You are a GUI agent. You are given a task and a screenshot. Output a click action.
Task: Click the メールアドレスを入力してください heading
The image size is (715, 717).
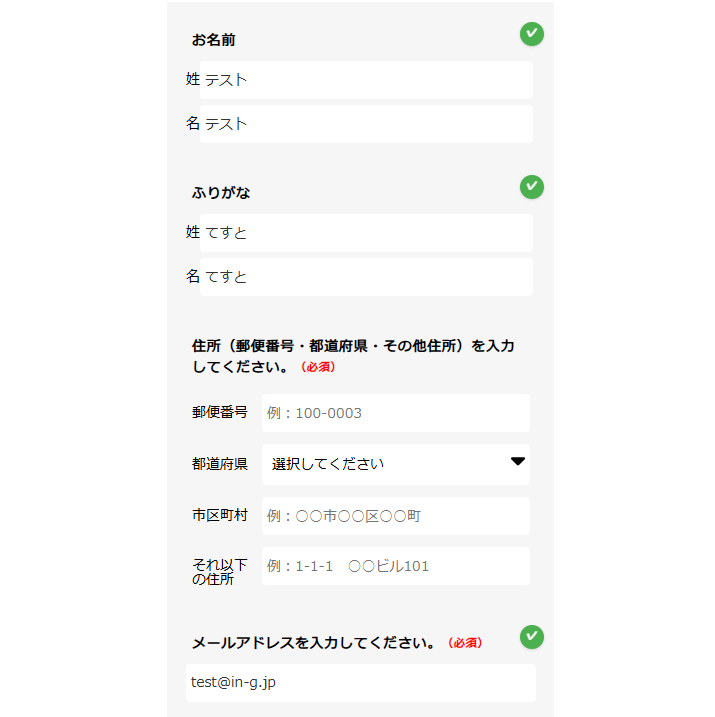pyautogui.click(x=315, y=643)
